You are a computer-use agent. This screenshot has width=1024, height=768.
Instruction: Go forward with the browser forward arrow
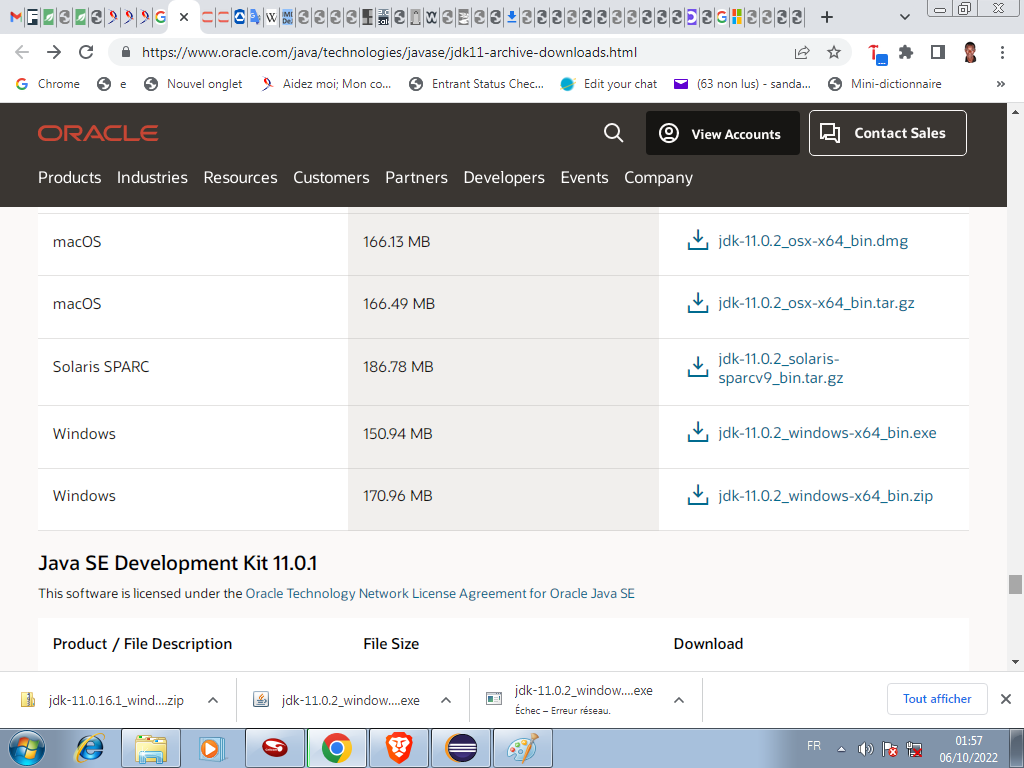pos(54,52)
